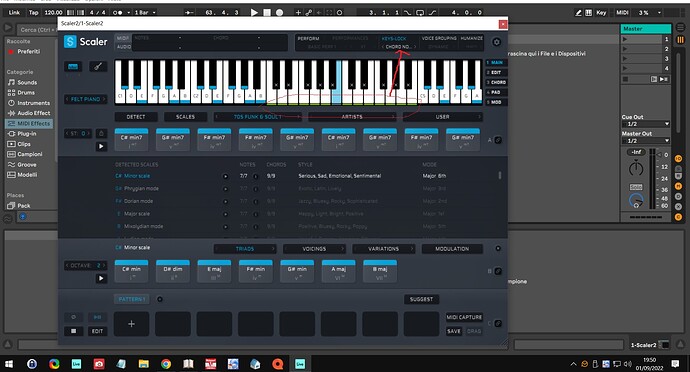Click the SCALES button
Image resolution: width=690 pixels, height=372 pixels.
pyautogui.click(x=185, y=117)
